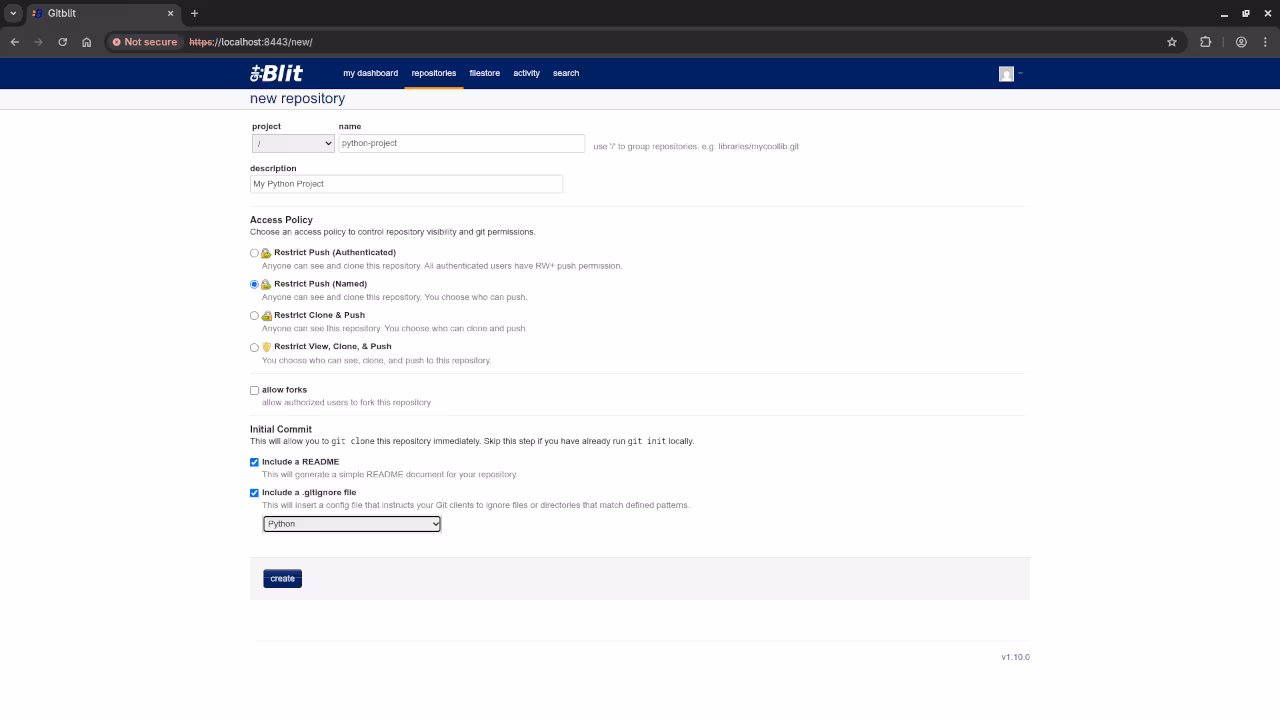Click the description text field
Image resolution: width=1280 pixels, height=720 pixels.
[406, 184]
